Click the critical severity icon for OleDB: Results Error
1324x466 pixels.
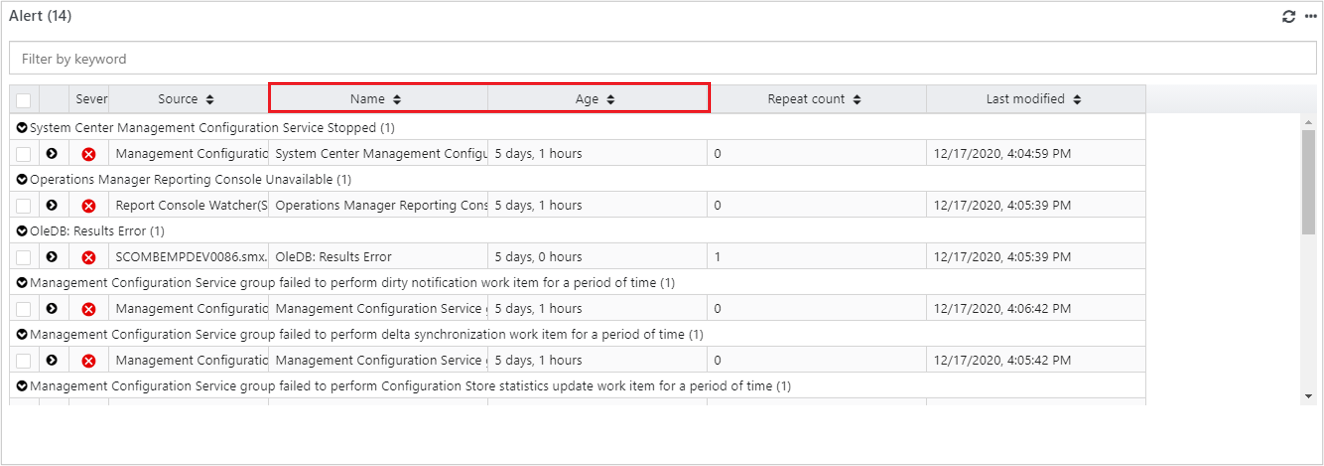tap(89, 257)
